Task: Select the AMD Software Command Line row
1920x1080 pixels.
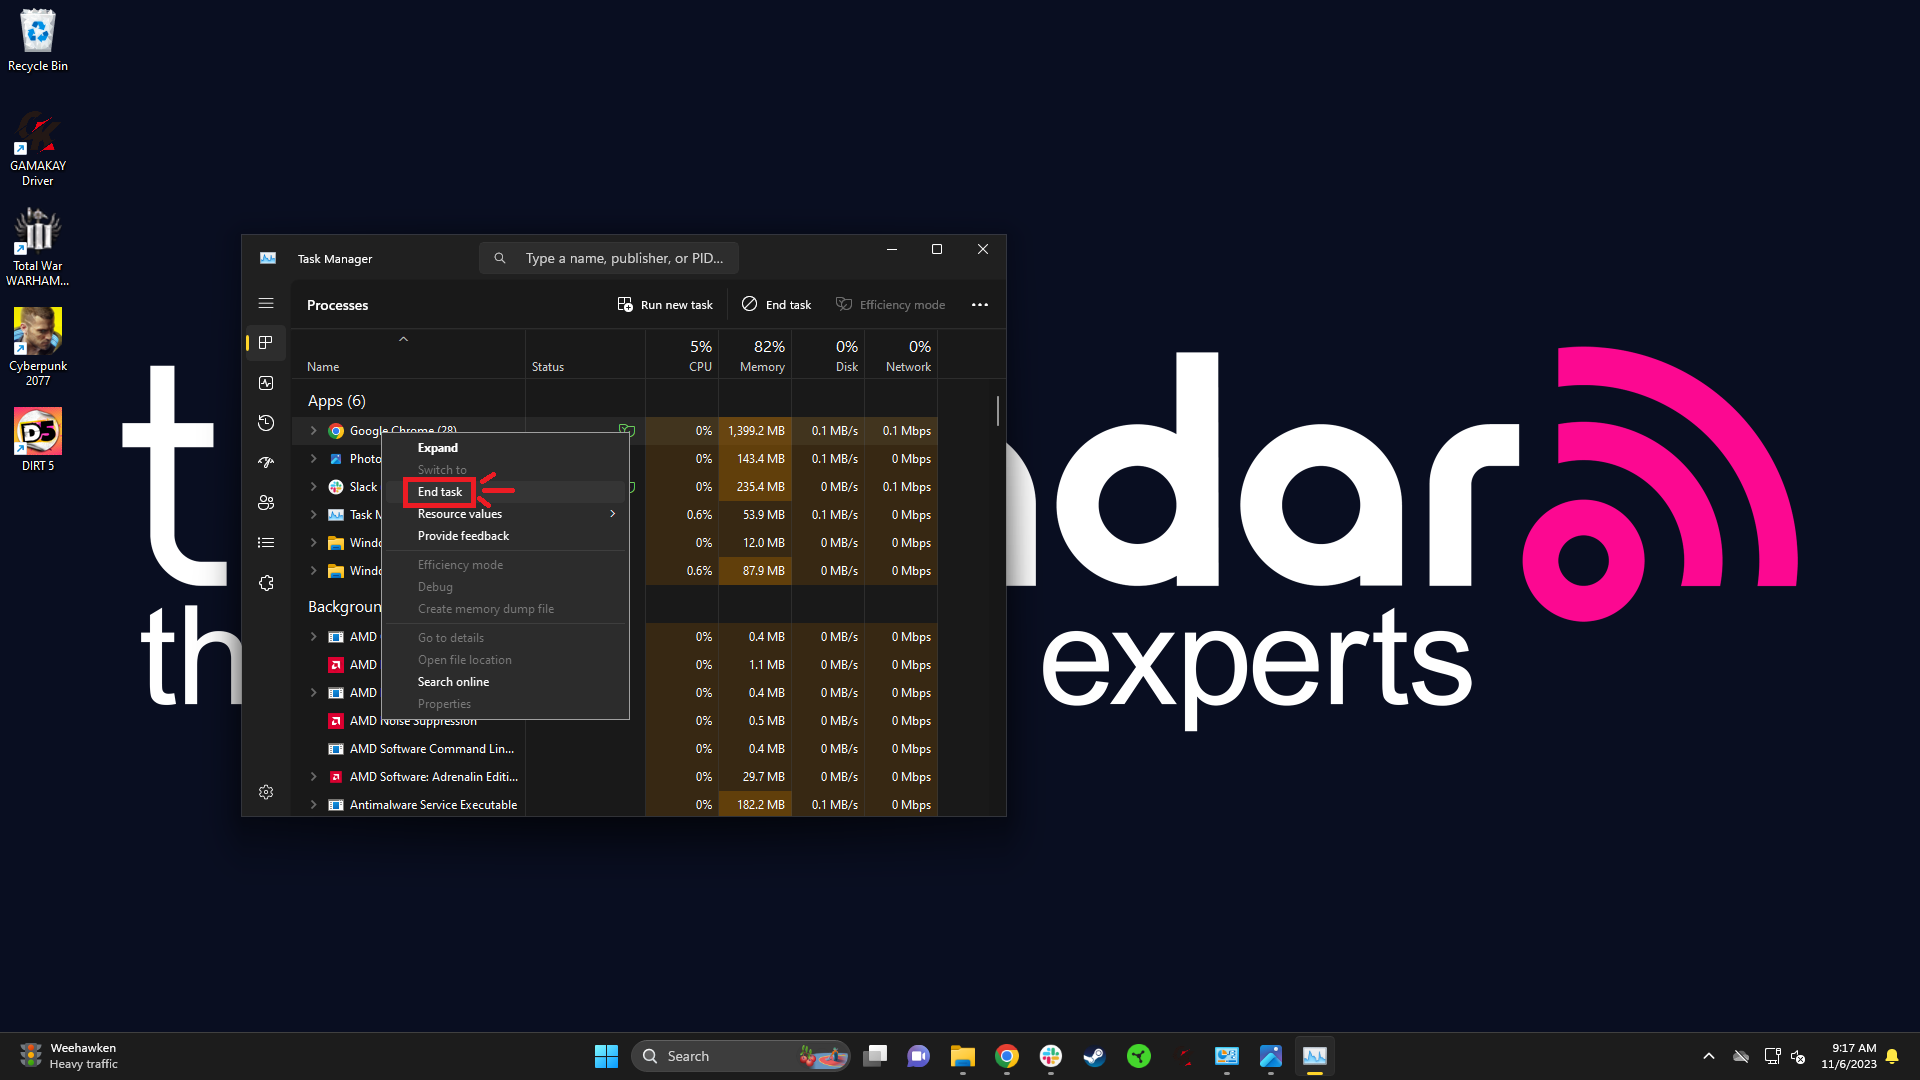Action: pyautogui.click(x=615, y=749)
